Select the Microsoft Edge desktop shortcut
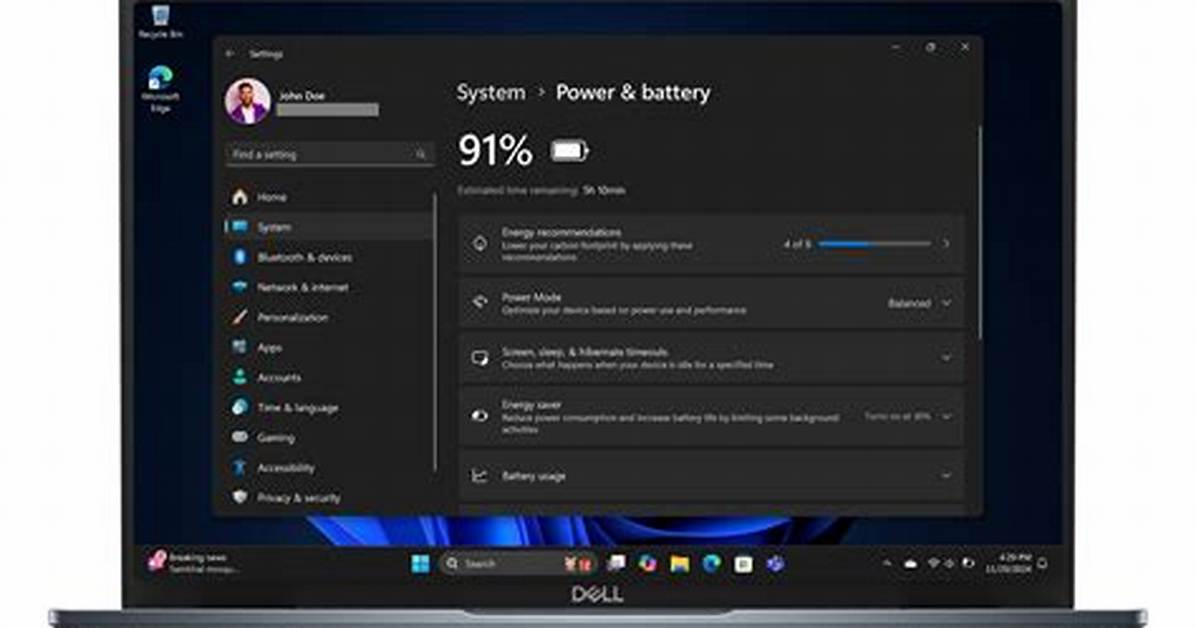This screenshot has width=1196, height=628. click(x=160, y=89)
